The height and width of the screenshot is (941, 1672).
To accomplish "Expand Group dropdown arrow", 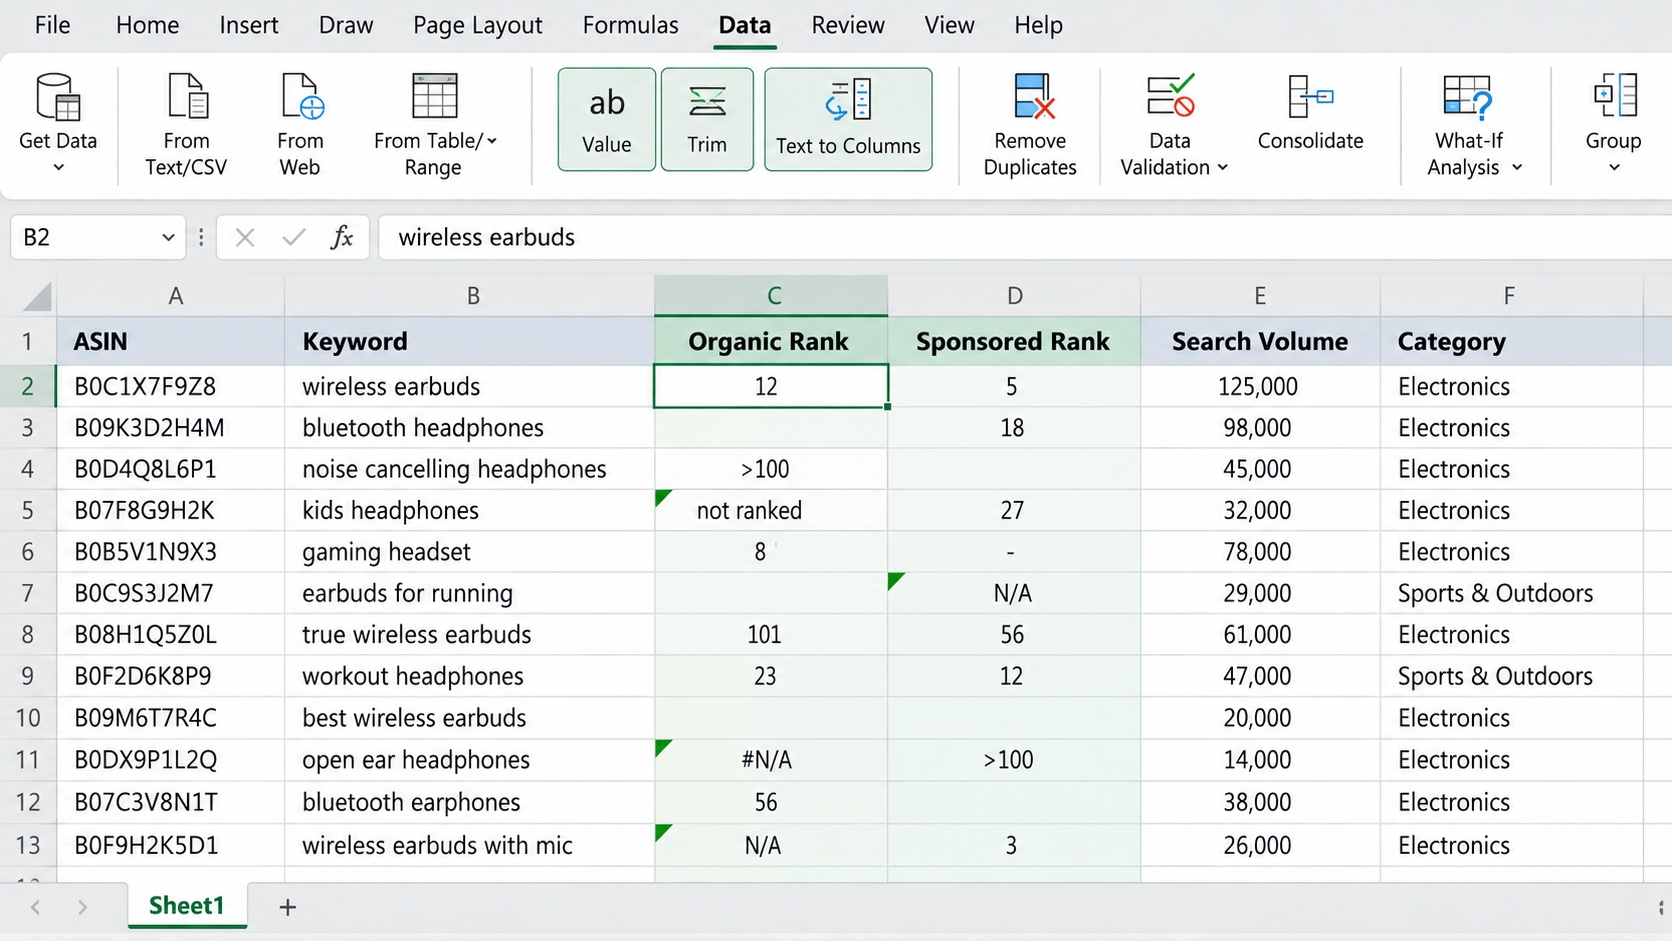I will tap(1613, 167).
